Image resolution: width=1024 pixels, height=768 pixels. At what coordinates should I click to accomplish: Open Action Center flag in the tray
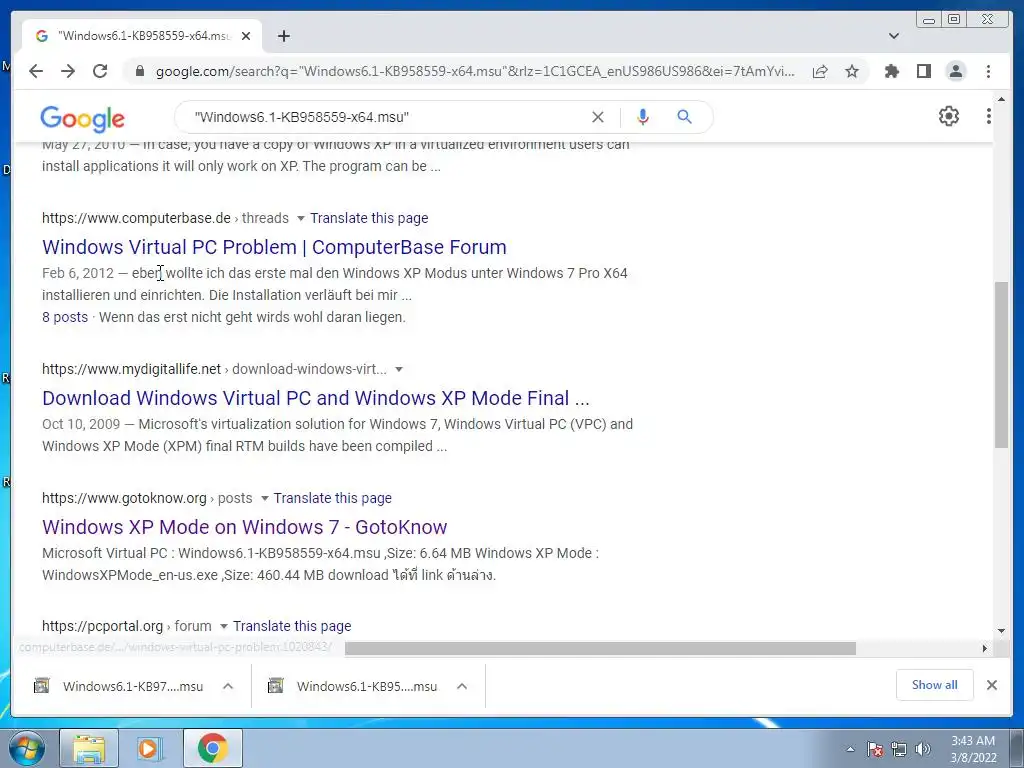[875, 749]
